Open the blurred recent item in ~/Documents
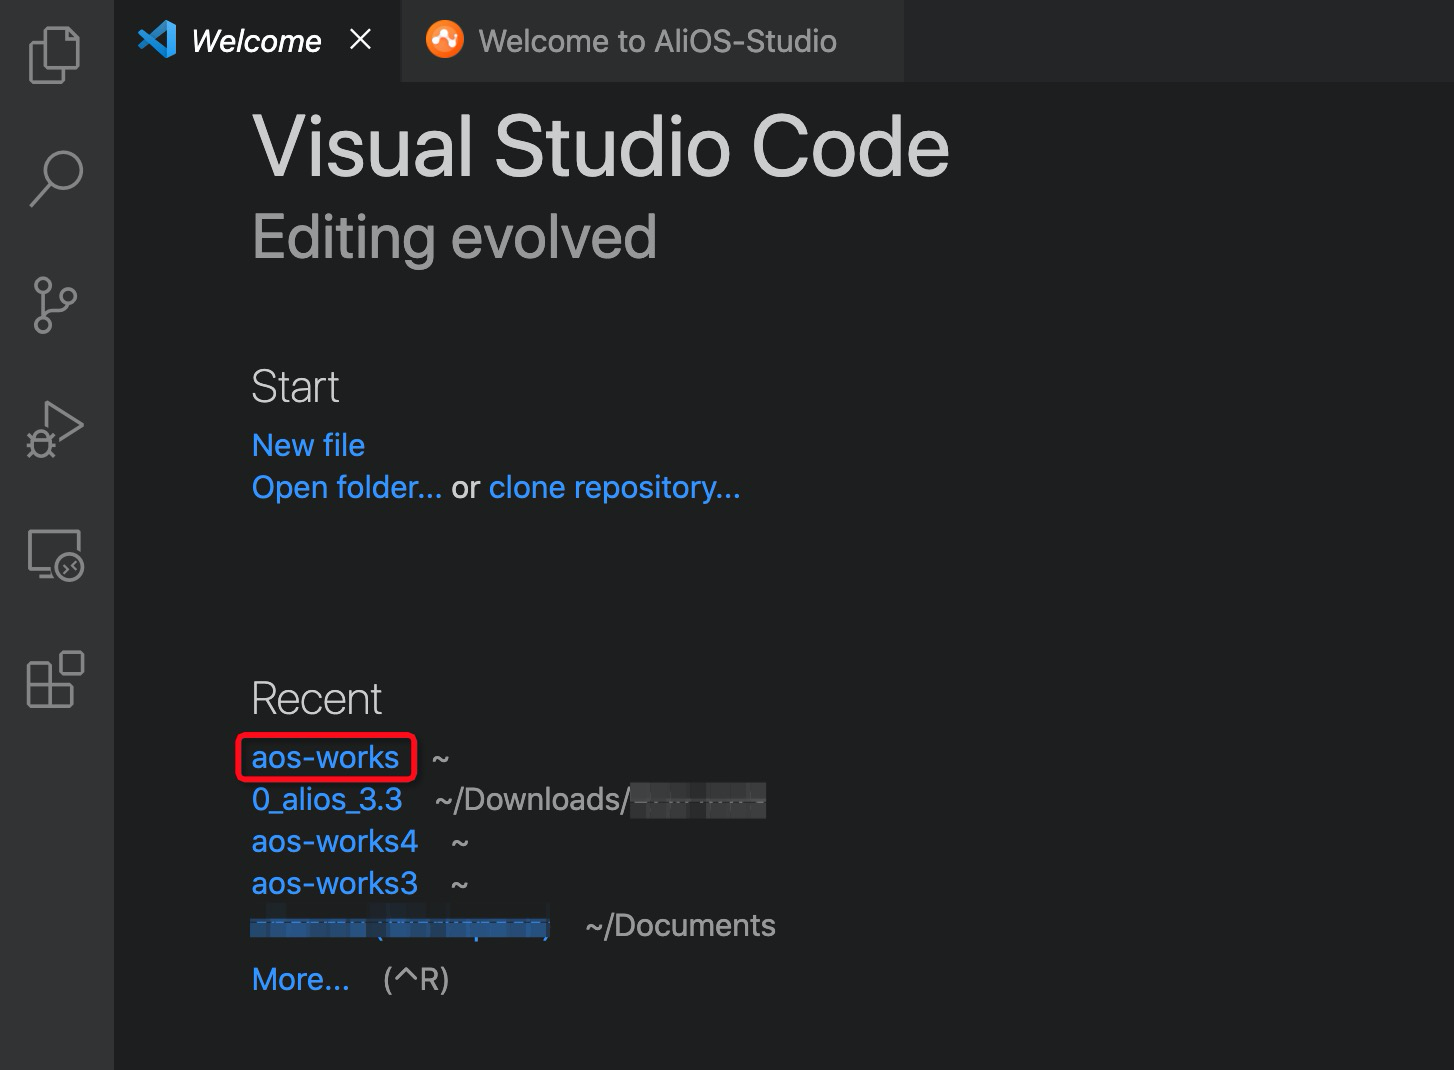This screenshot has width=1454, height=1070. click(x=400, y=926)
